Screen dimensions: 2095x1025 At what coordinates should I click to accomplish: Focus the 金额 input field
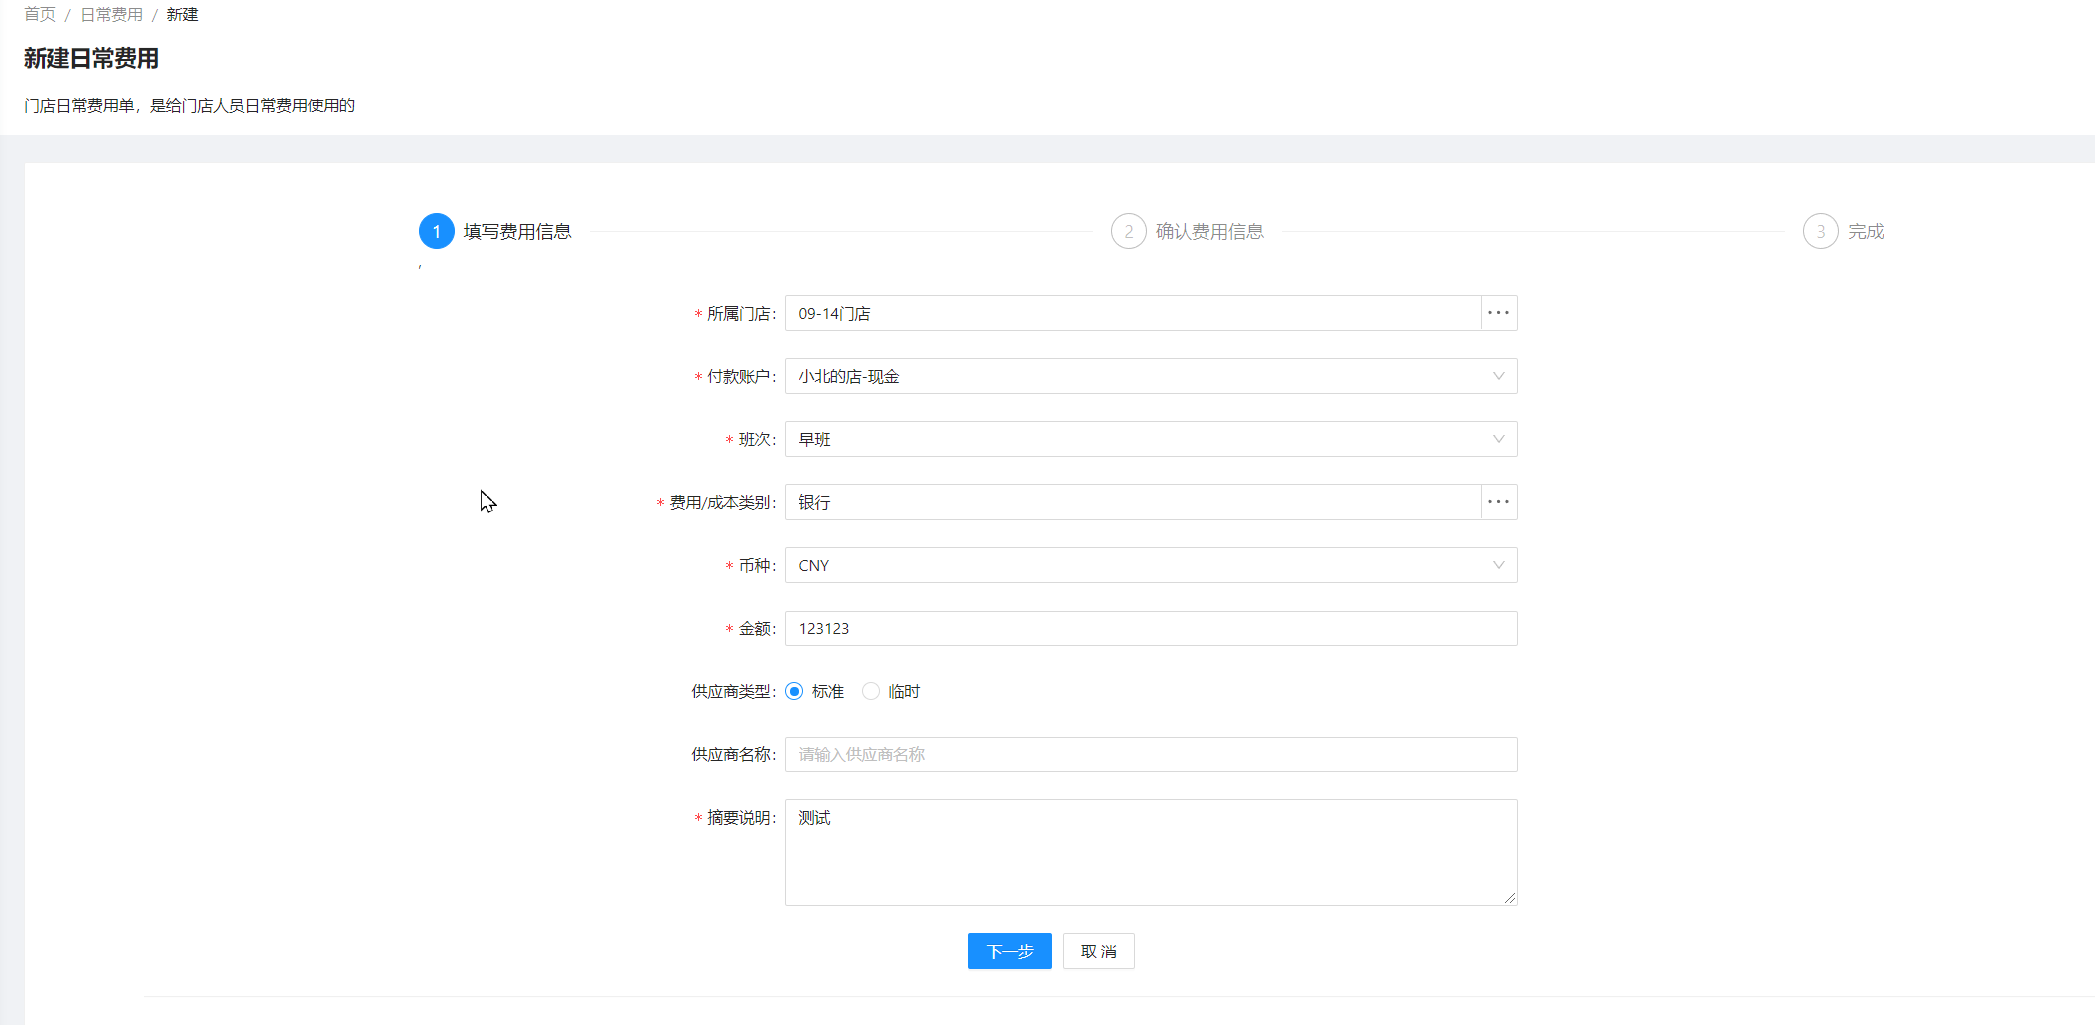(x=1151, y=628)
